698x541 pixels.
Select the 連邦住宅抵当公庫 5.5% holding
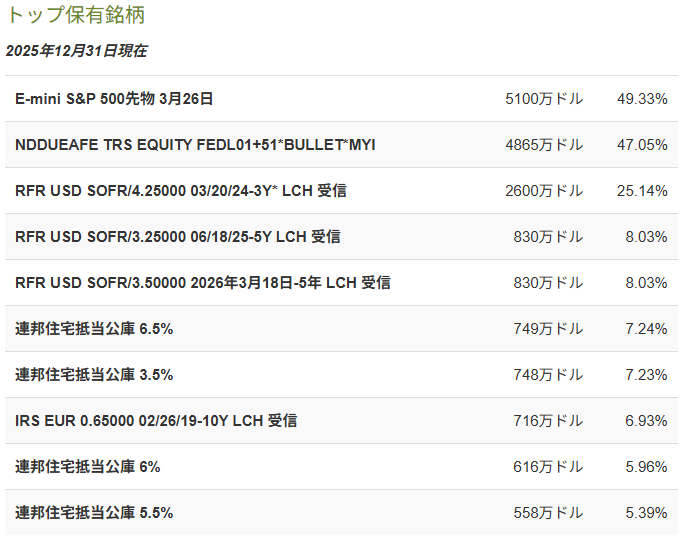(94, 513)
